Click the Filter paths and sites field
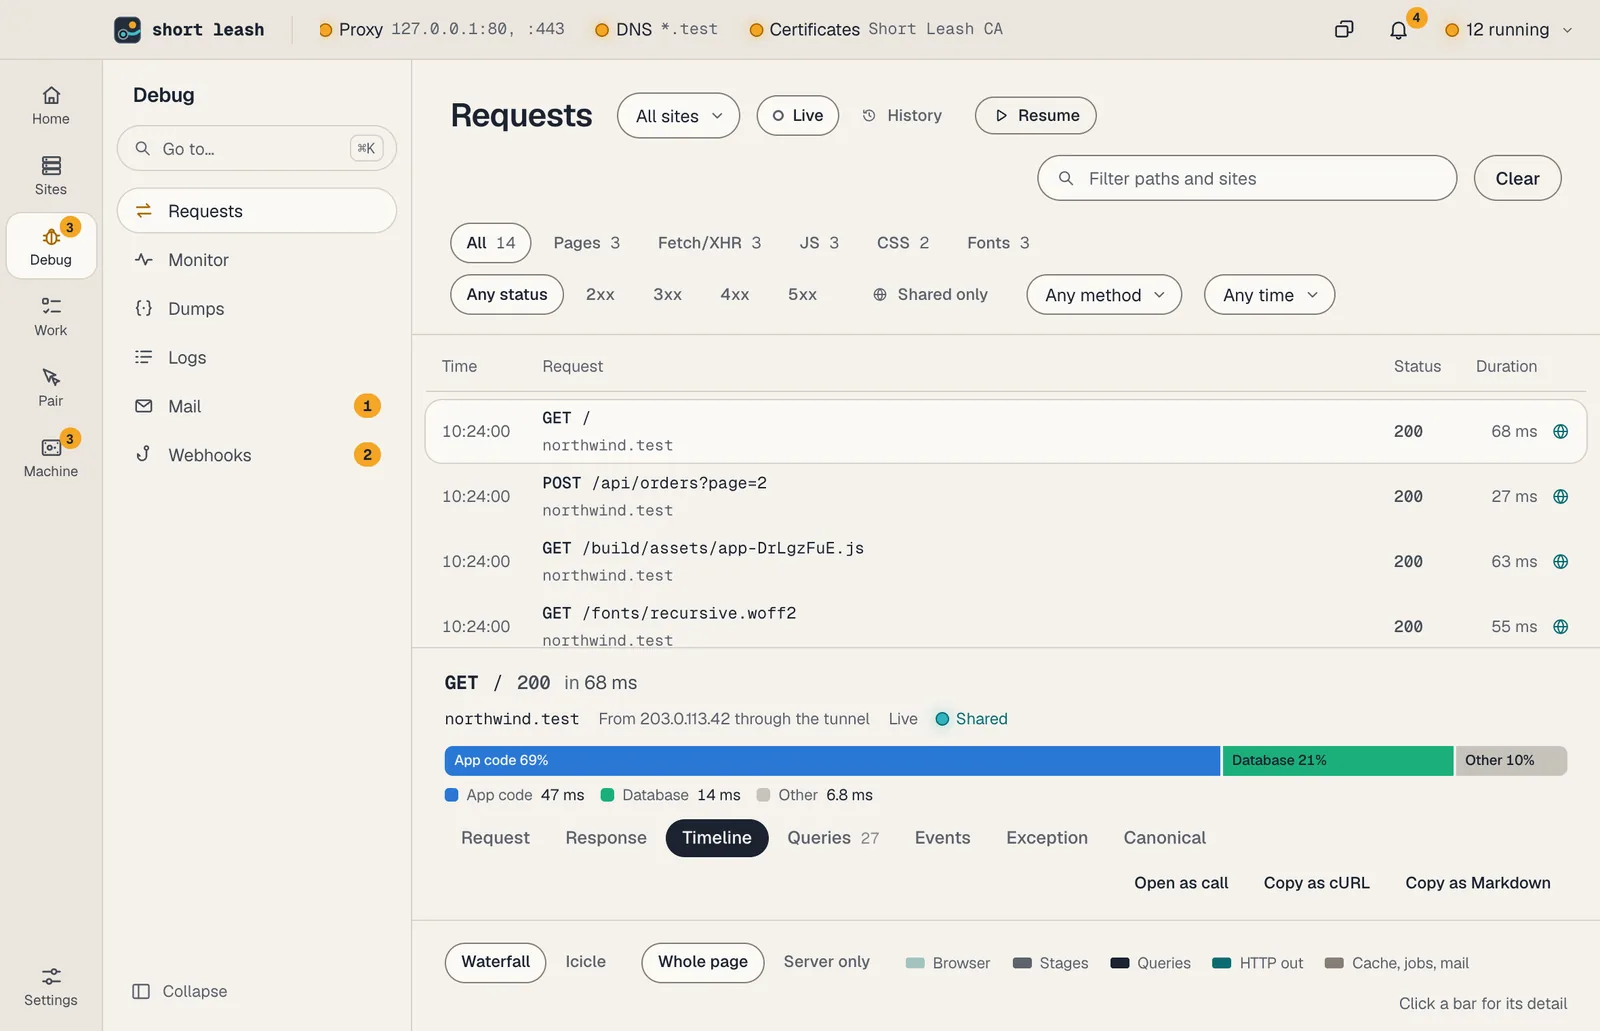The image size is (1600, 1031). (x=1247, y=178)
